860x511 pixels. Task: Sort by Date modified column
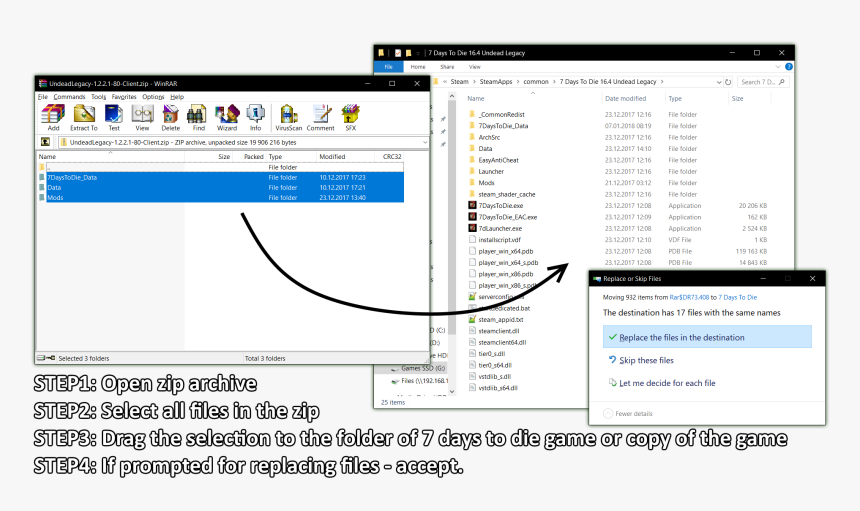coord(625,99)
